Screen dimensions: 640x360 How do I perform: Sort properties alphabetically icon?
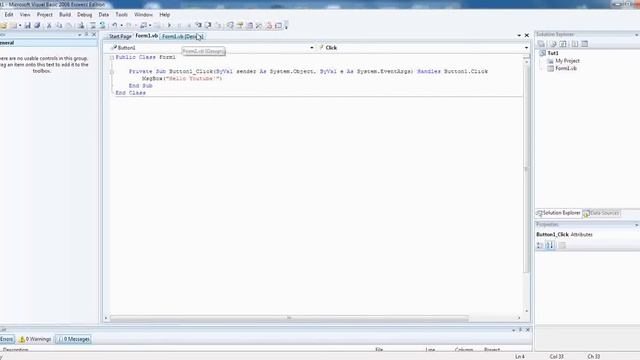click(x=550, y=245)
